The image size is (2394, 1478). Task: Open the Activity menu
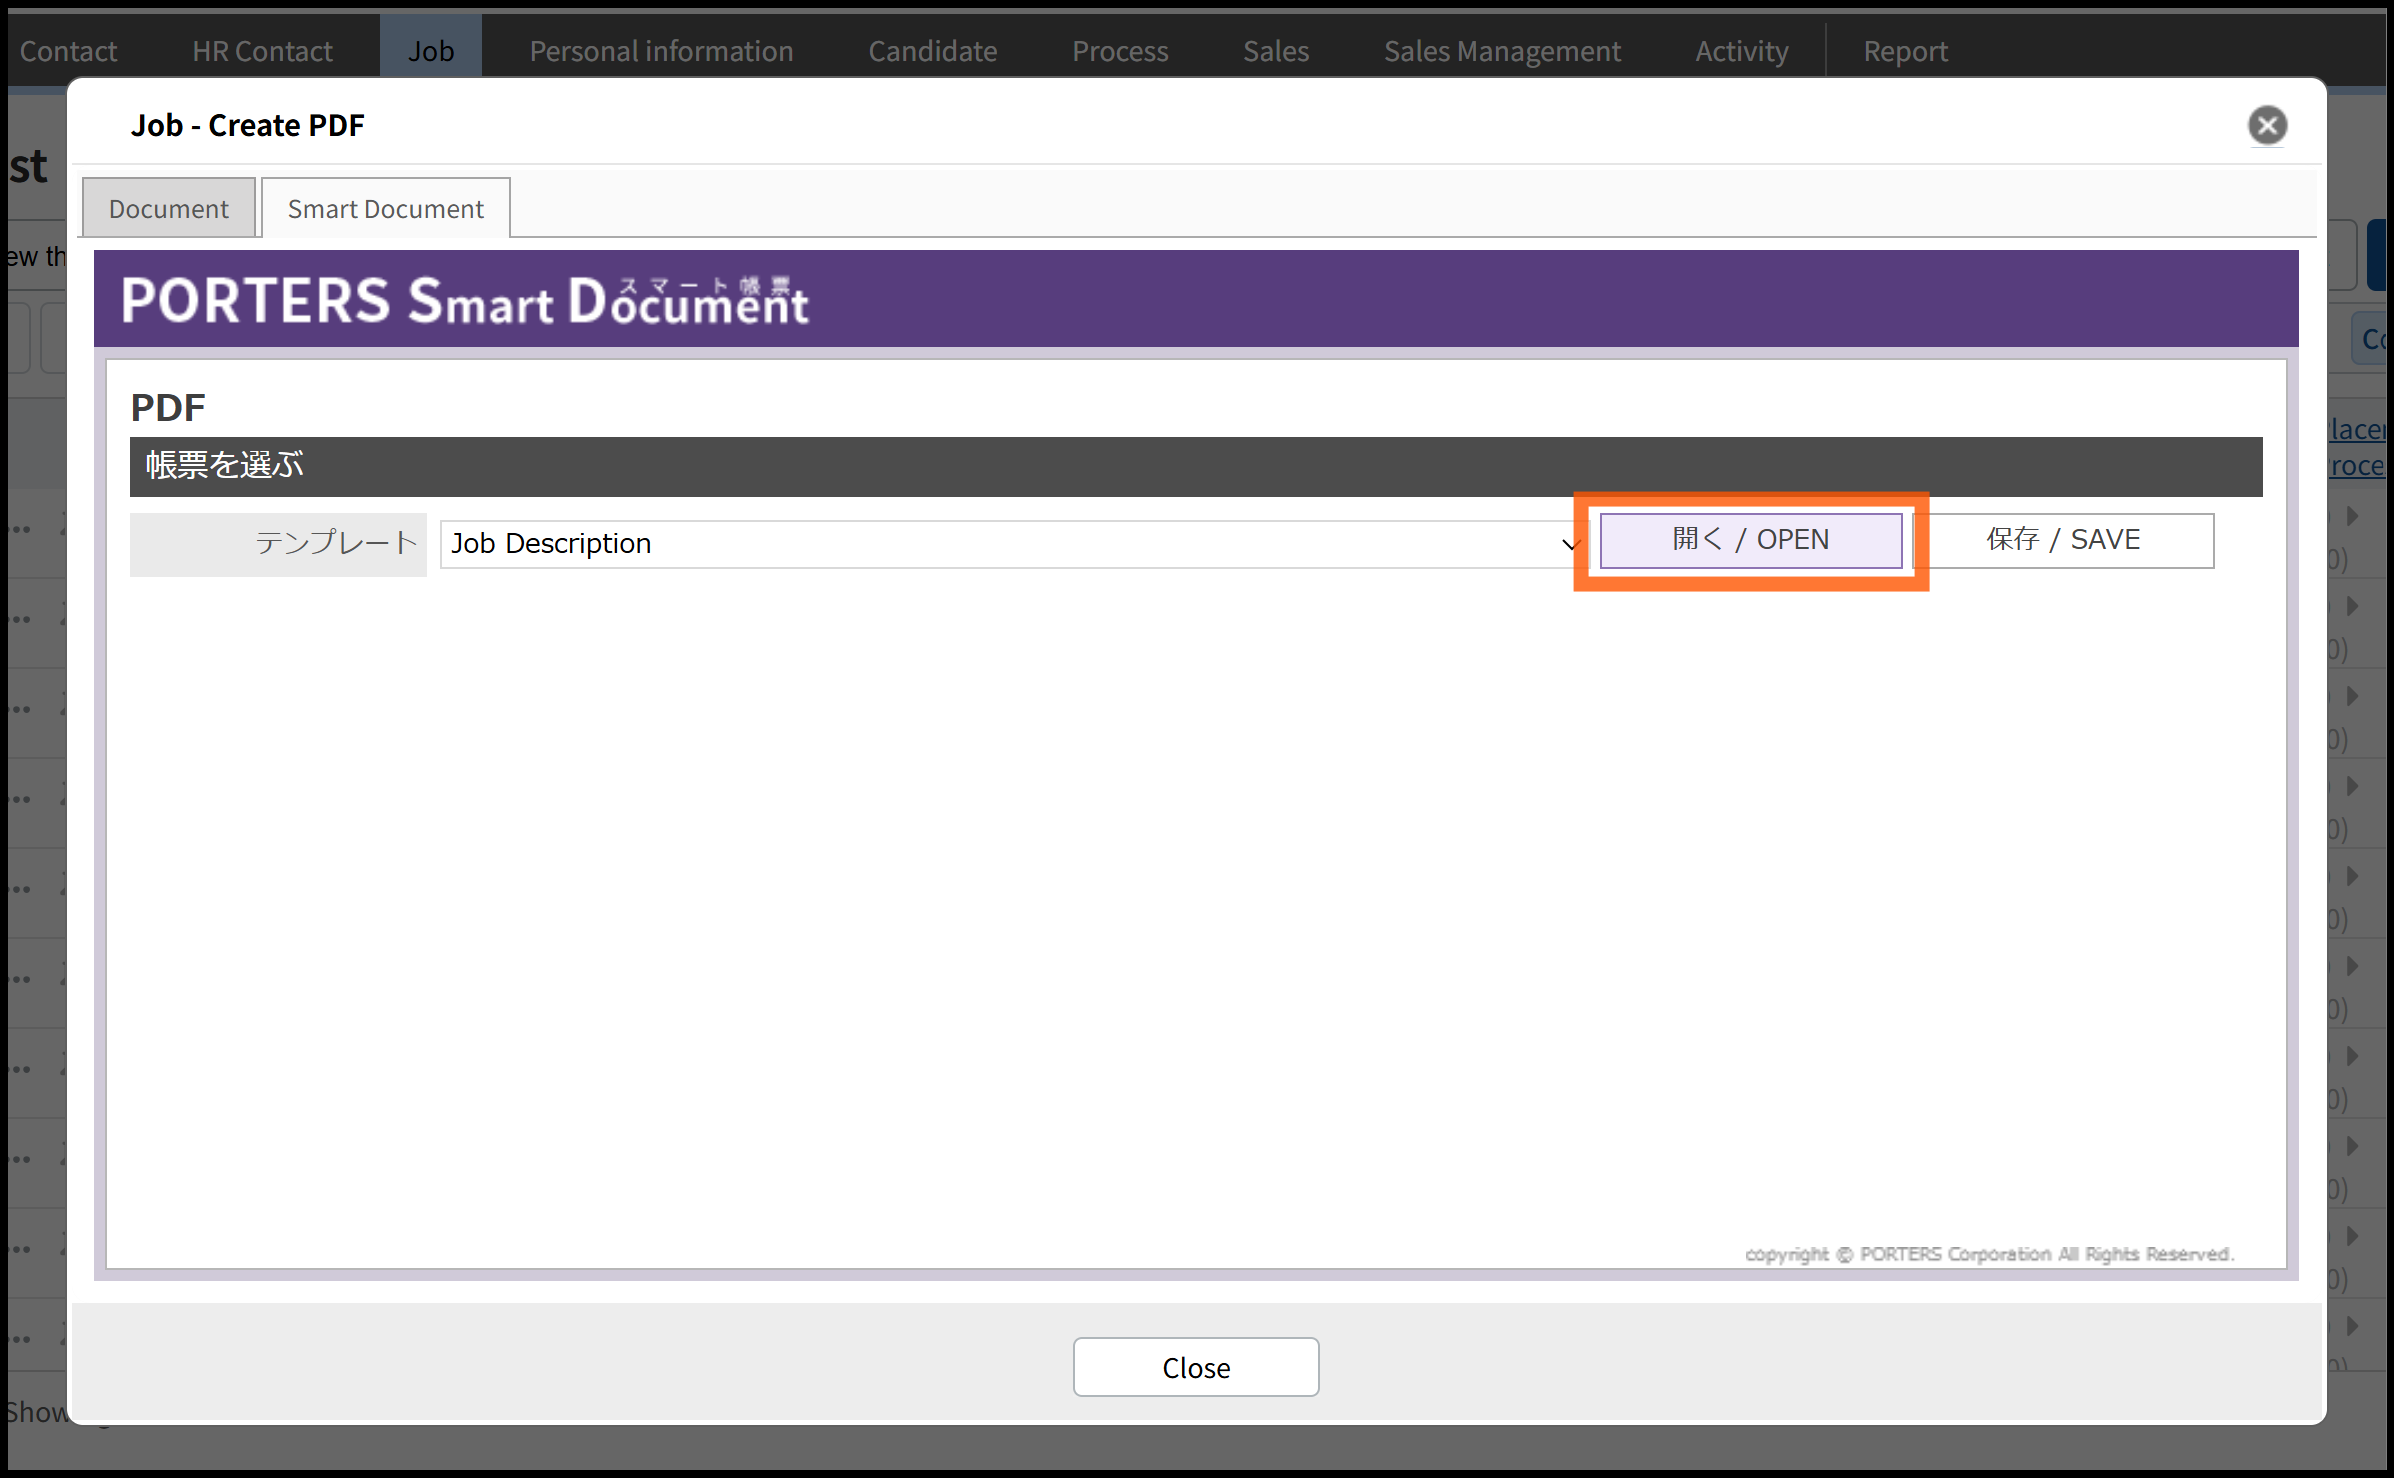(1741, 50)
